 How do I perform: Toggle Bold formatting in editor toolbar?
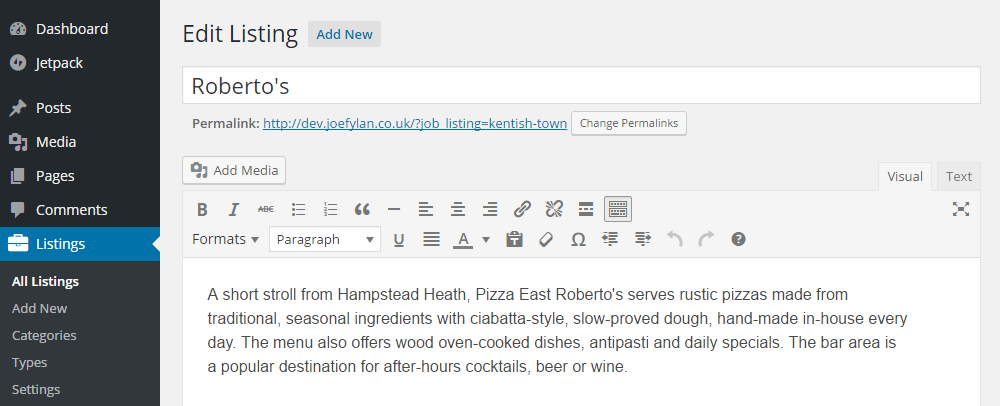(202, 209)
